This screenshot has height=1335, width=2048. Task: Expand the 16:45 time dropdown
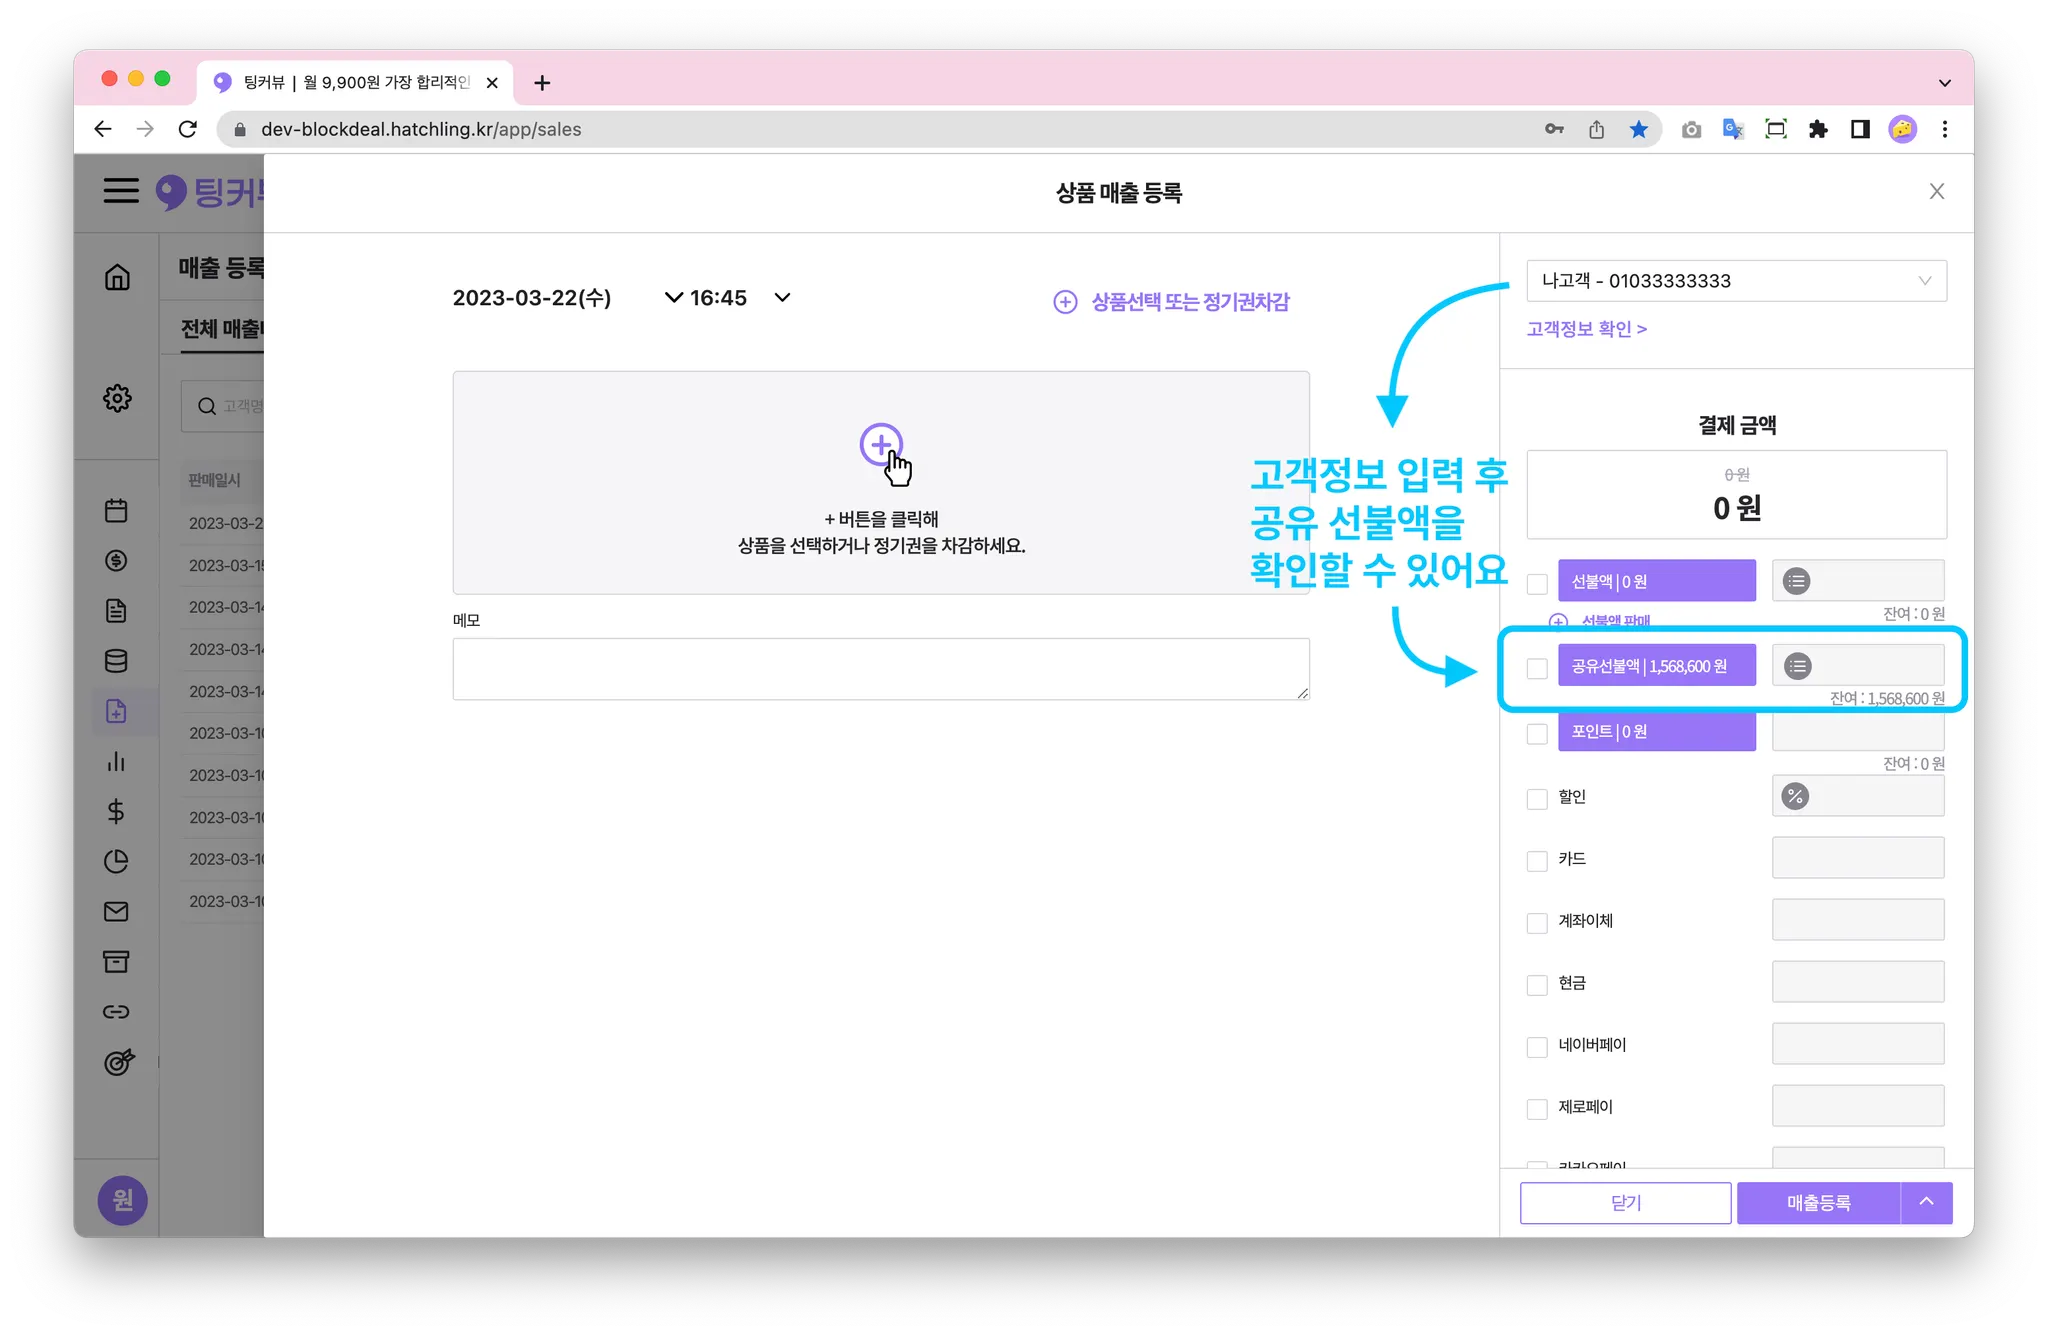coord(782,298)
